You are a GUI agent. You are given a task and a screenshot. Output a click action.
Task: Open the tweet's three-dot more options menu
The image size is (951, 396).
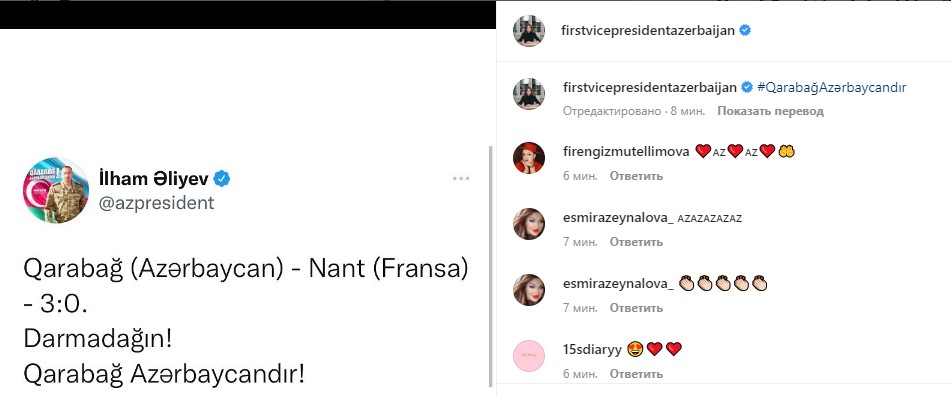[x=461, y=178]
